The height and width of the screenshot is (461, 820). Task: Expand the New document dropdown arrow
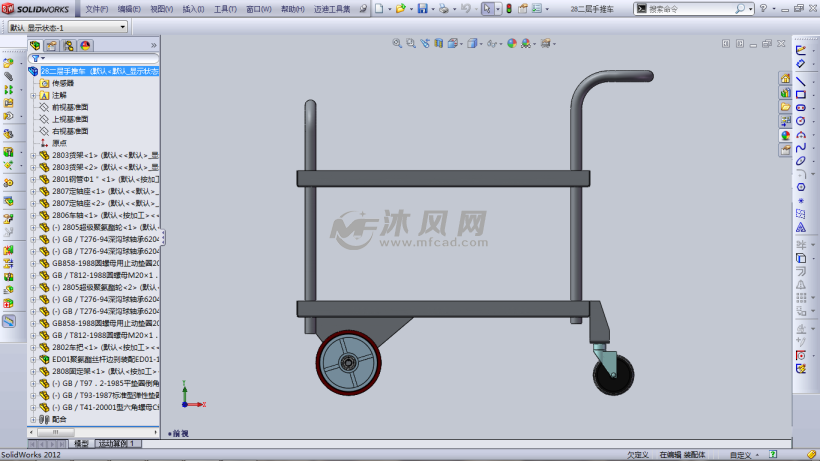(389, 9)
